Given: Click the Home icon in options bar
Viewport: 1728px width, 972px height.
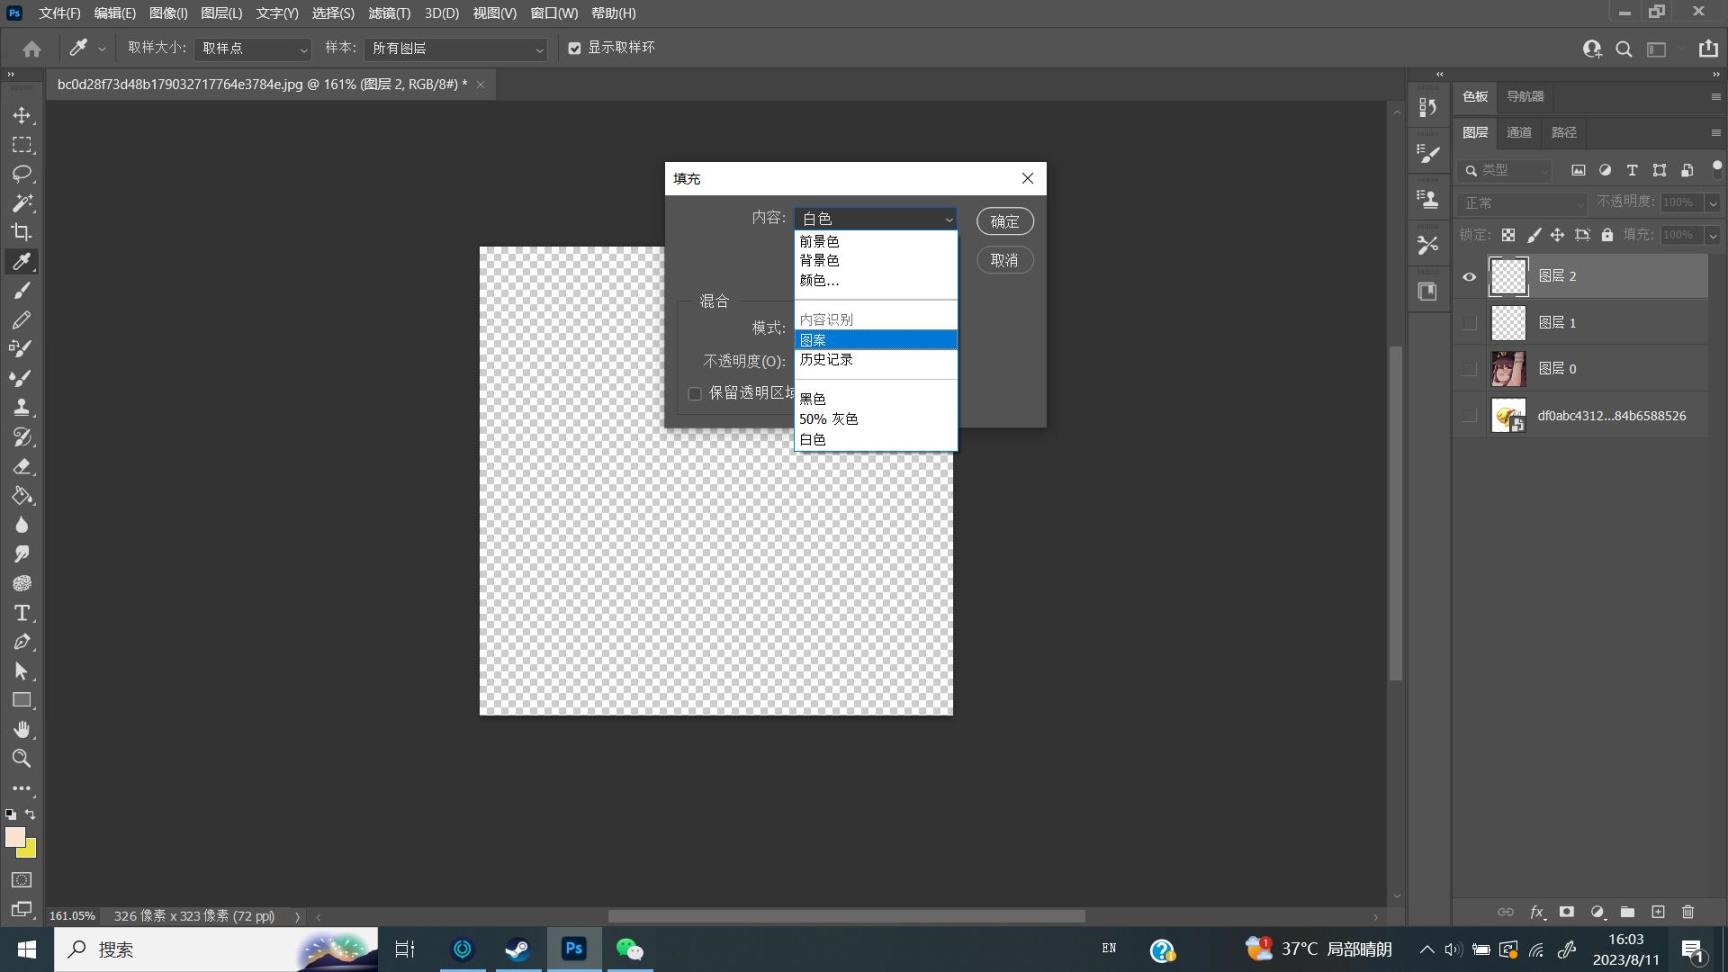Looking at the screenshot, I should [32, 48].
